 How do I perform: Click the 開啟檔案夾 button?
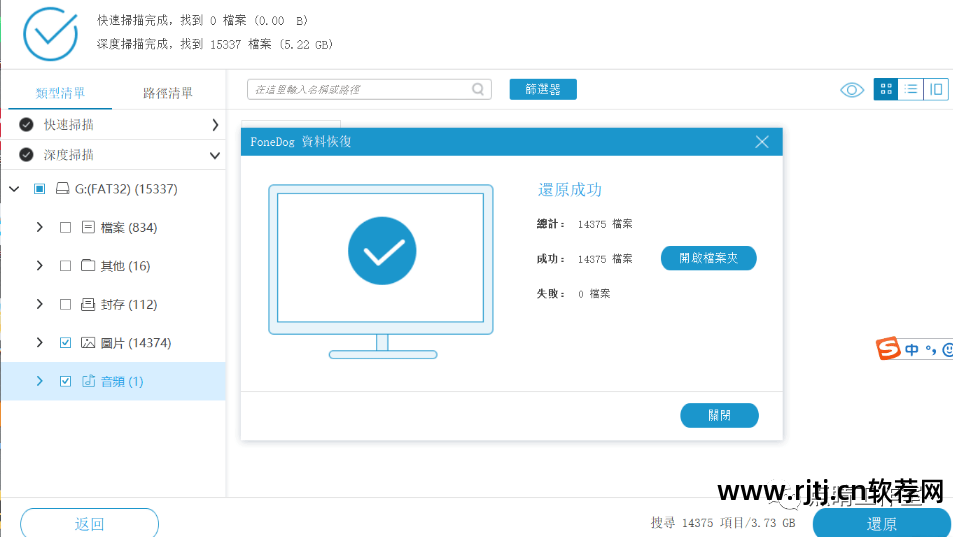tap(709, 258)
